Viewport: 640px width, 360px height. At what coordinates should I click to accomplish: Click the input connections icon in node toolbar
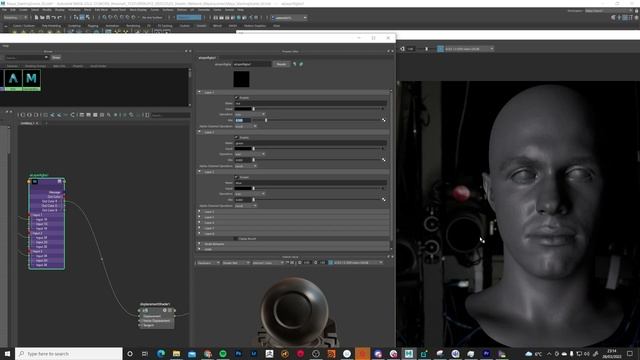click(22, 115)
